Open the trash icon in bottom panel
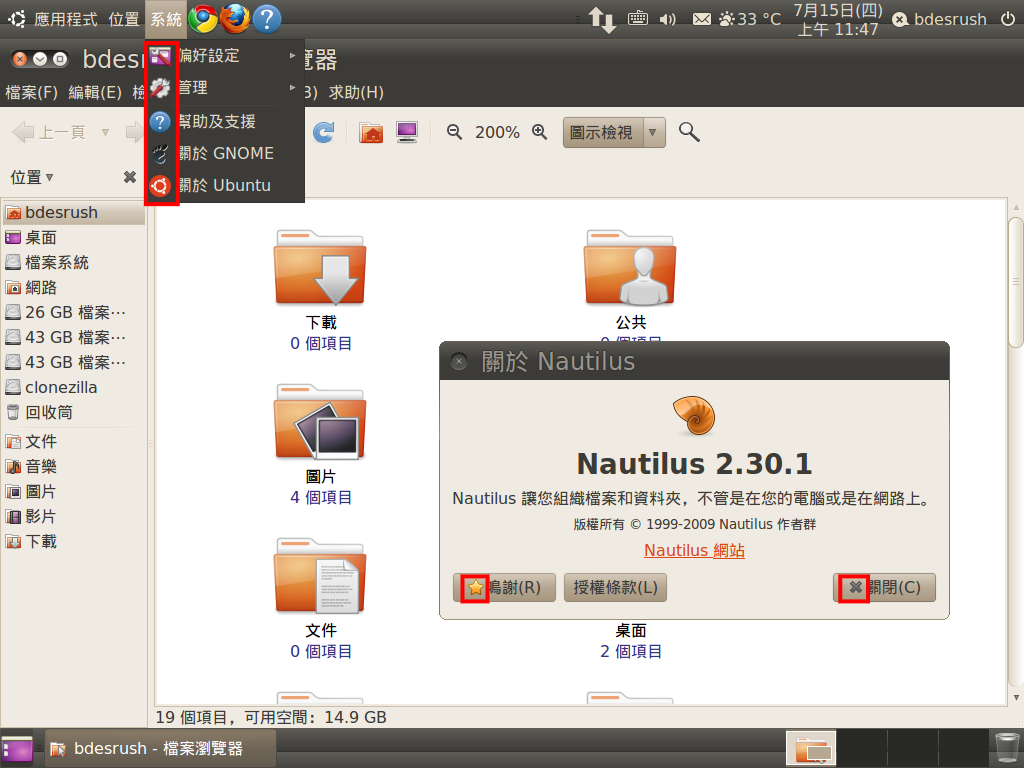1024x768 pixels. click(x=1006, y=748)
